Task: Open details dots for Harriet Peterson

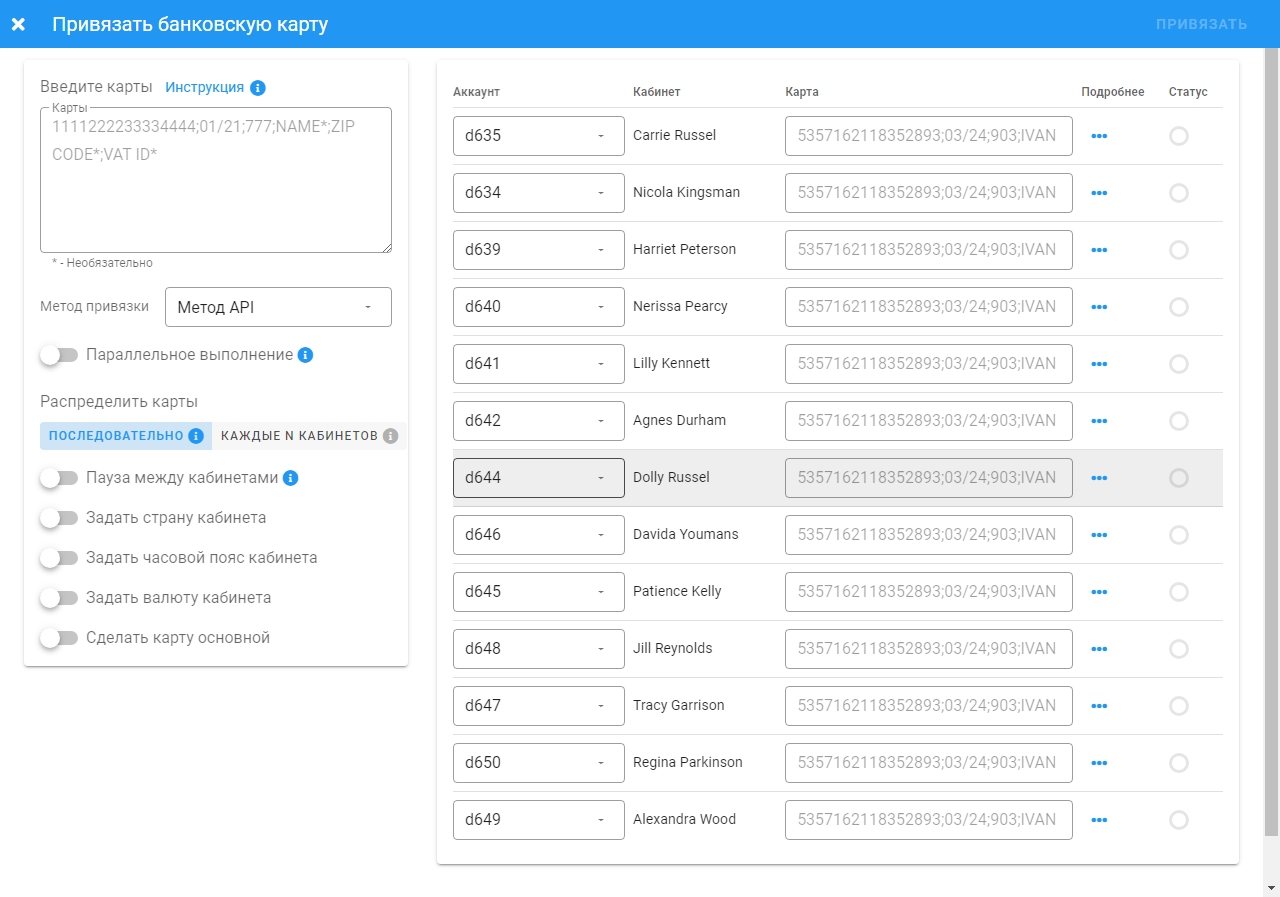Action: point(1100,250)
